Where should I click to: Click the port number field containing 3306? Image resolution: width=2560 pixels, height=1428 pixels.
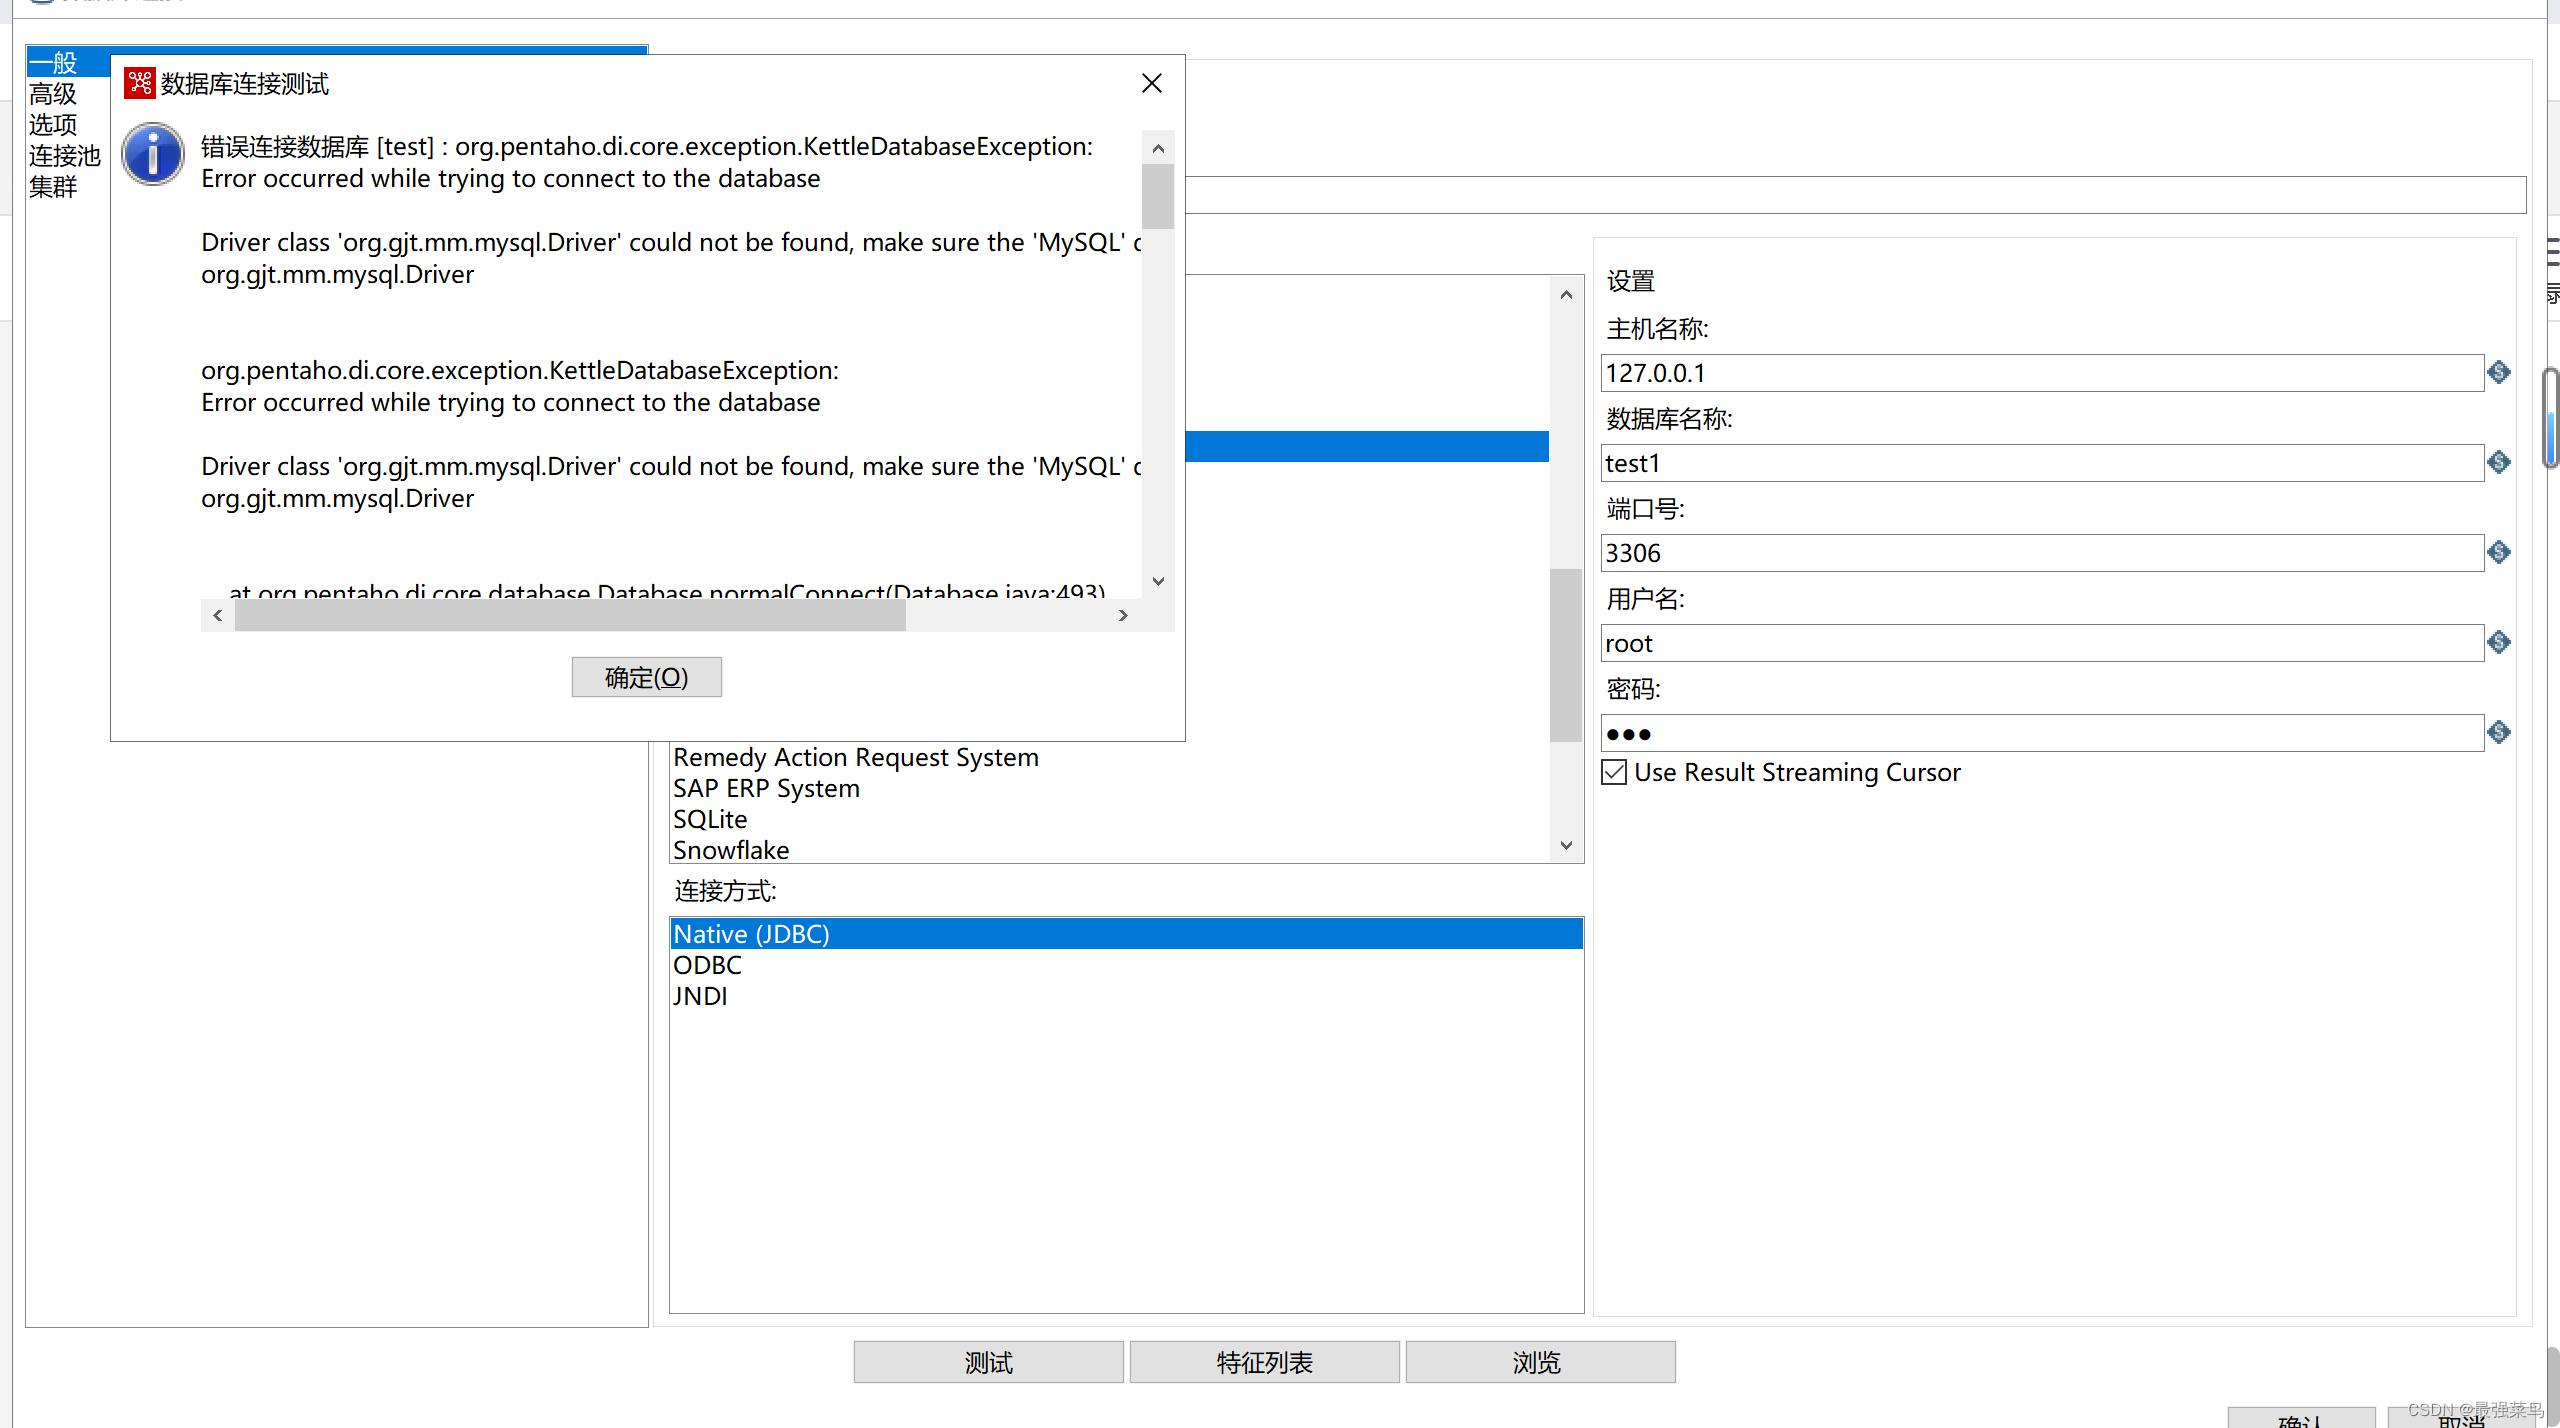(2042, 553)
